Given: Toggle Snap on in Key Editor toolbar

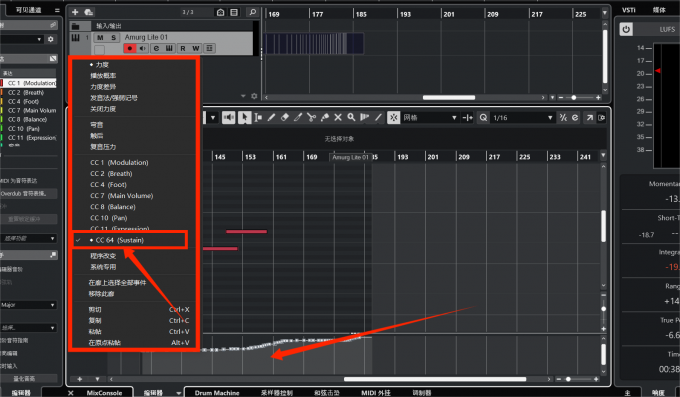Looking at the screenshot, I should tap(393, 117).
